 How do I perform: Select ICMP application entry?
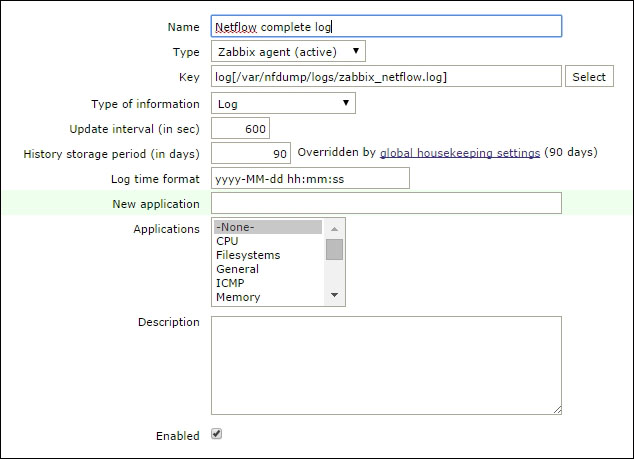267,283
